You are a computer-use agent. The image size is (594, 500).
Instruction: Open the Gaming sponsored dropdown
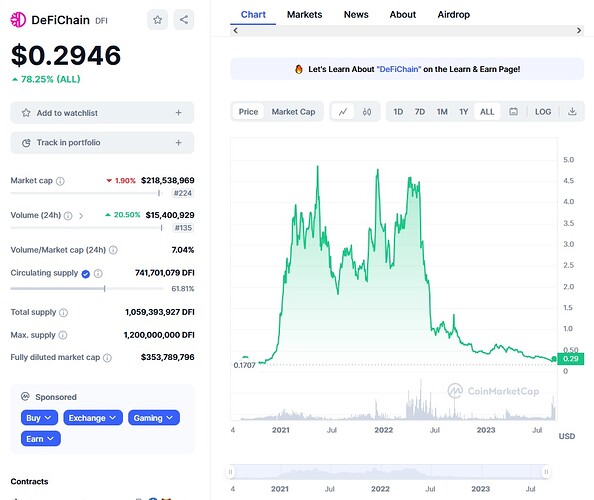coord(154,418)
